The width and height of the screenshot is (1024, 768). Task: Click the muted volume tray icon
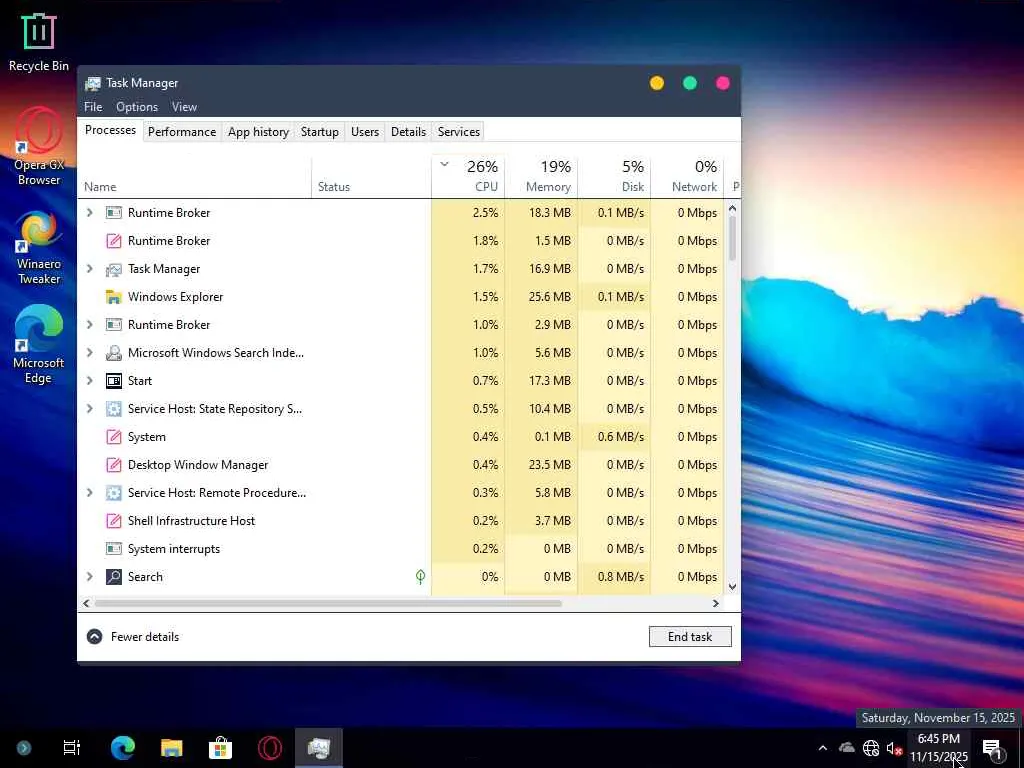point(894,748)
